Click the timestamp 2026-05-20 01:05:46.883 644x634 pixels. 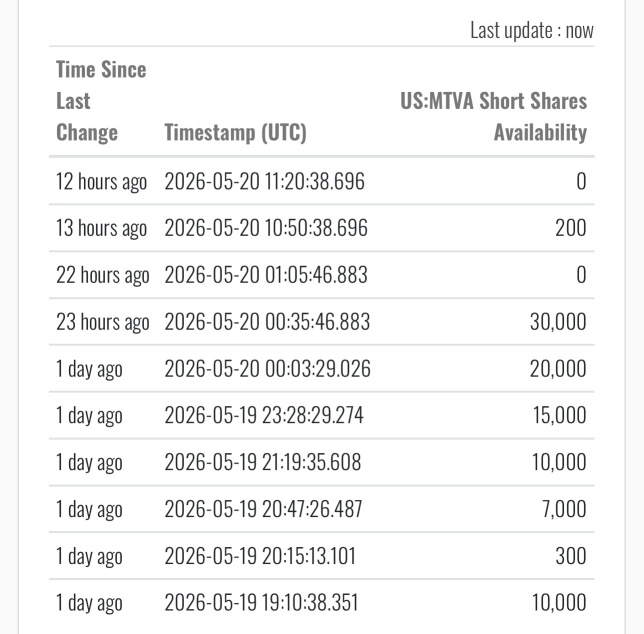coord(266,275)
